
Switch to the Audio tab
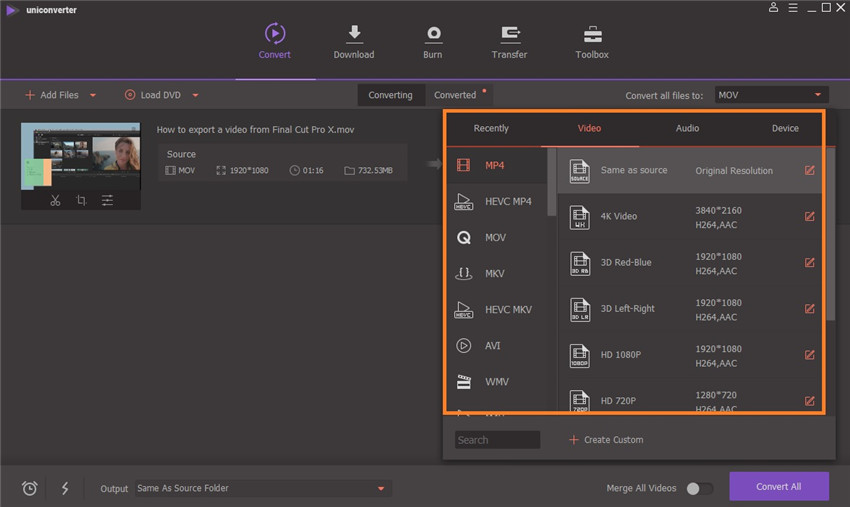click(687, 129)
